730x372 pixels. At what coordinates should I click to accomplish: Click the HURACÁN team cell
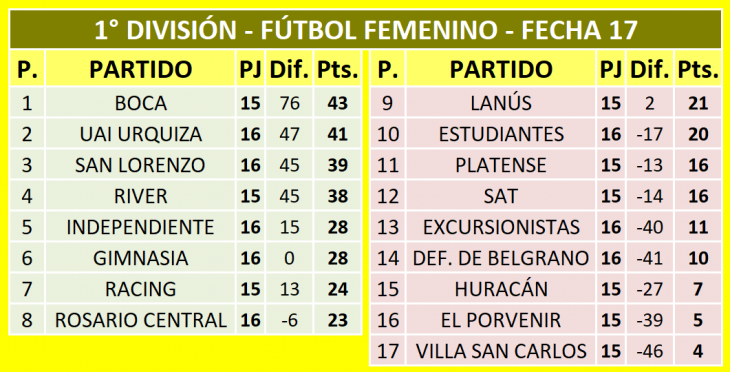click(501, 289)
